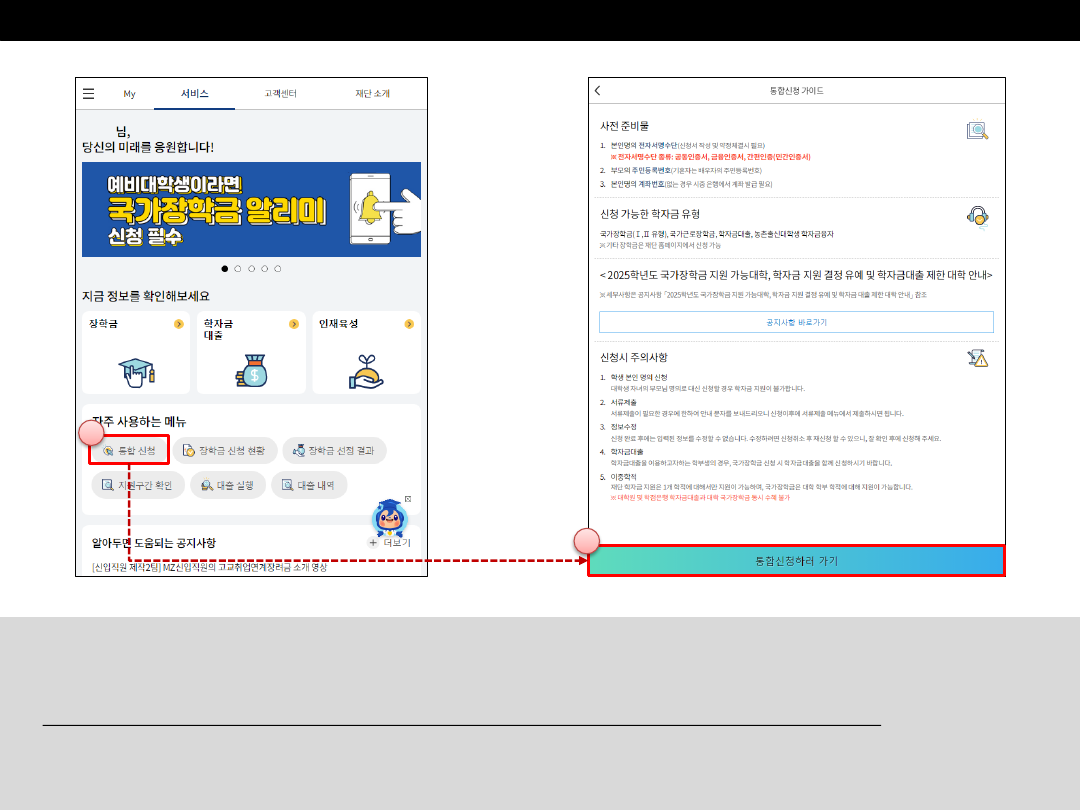Open the hamburger menu icon
The height and width of the screenshot is (810, 1080).
[89, 94]
